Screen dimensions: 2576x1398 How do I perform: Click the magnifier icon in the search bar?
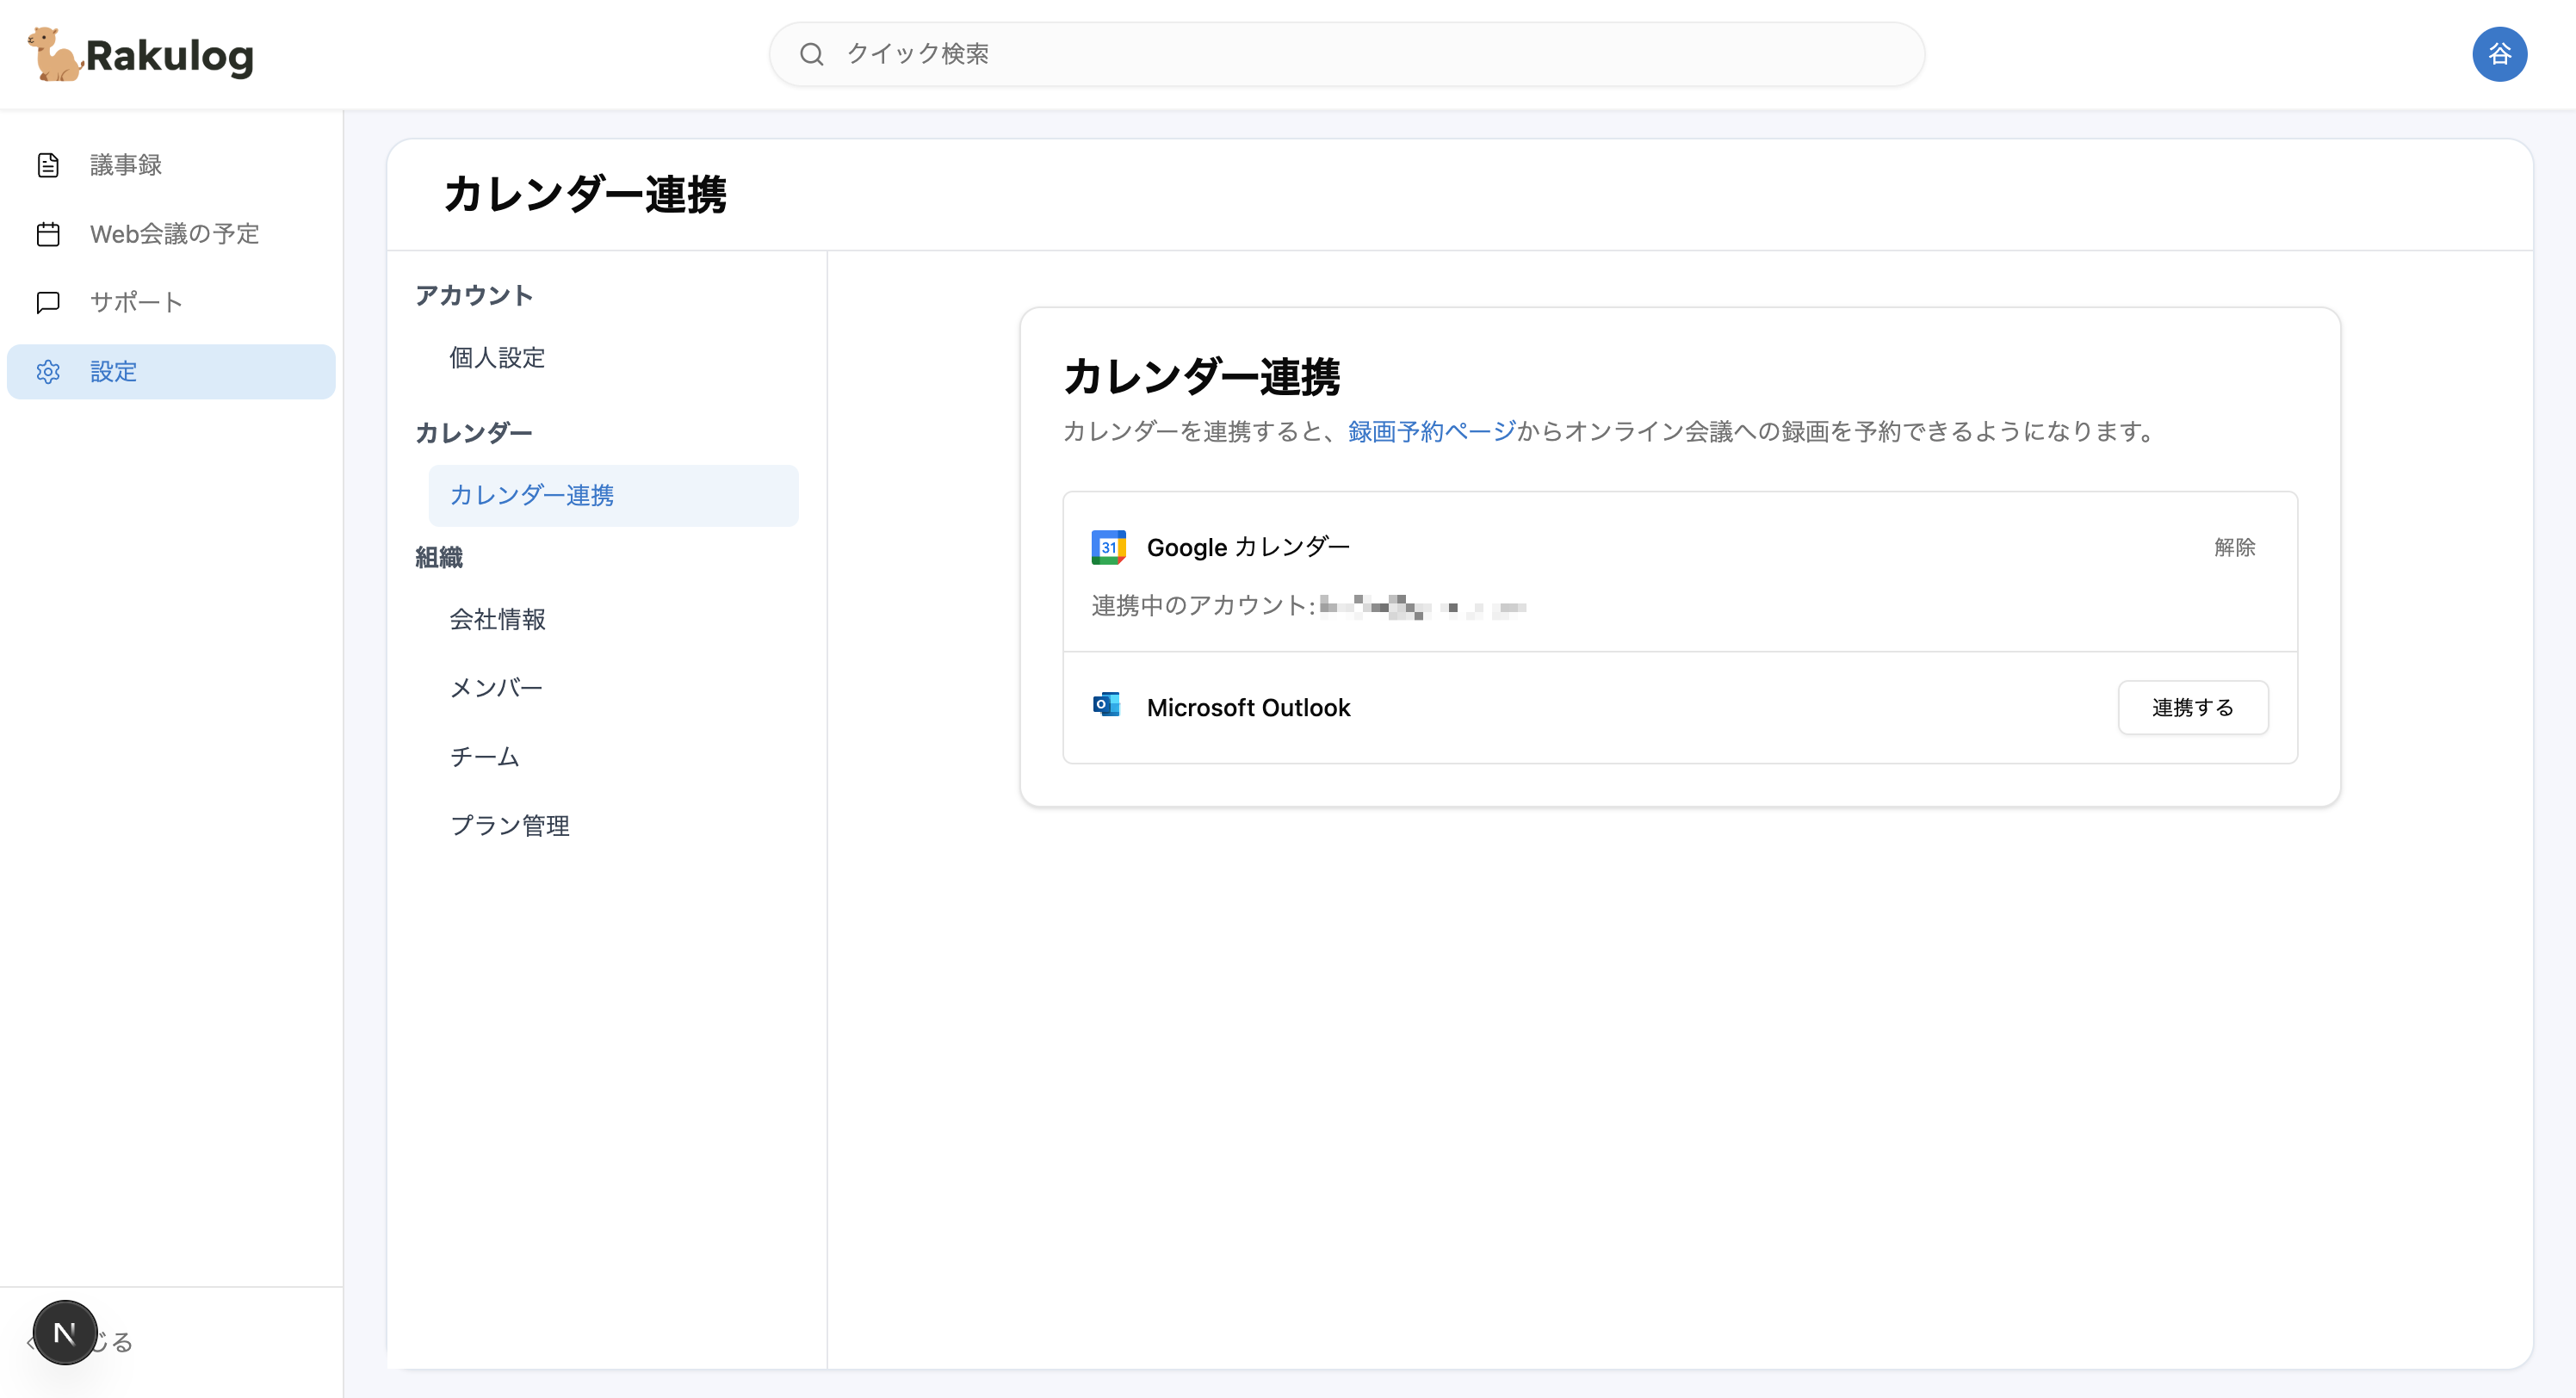[x=813, y=54]
